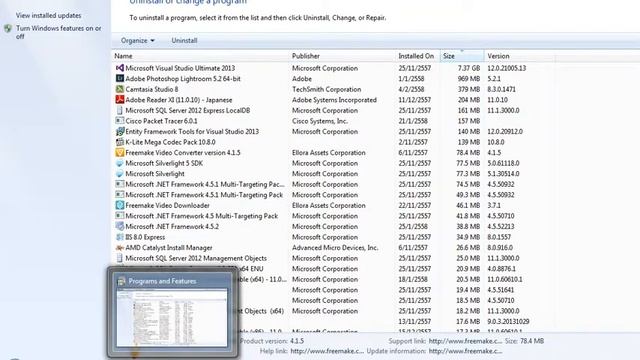Select the Microsoft .NET Framework 4.5.2 icon
Viewport: 640px width, 360px height.
tap(120, 227)
